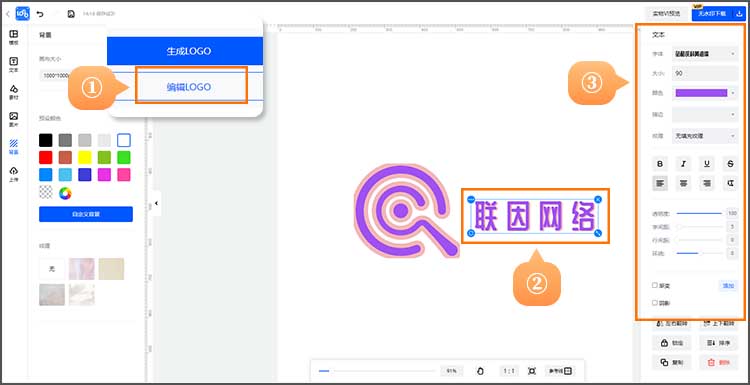The image size is (750, 385).
Task: Open the 颜色 text color dropdown
Action: click(x=705, y=93)
